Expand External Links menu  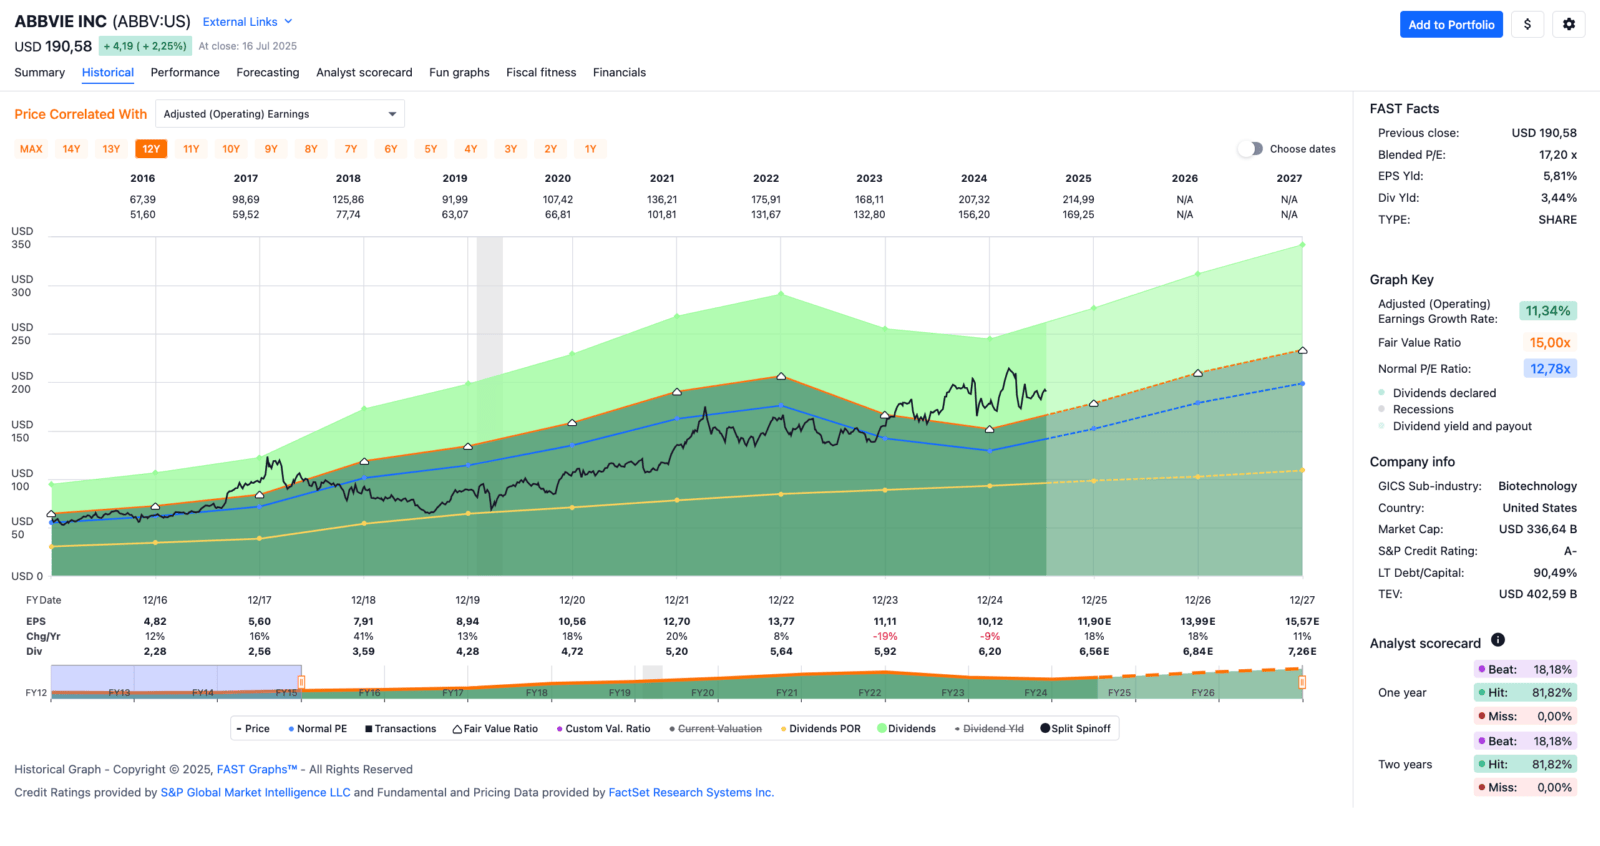pos(247,22)
